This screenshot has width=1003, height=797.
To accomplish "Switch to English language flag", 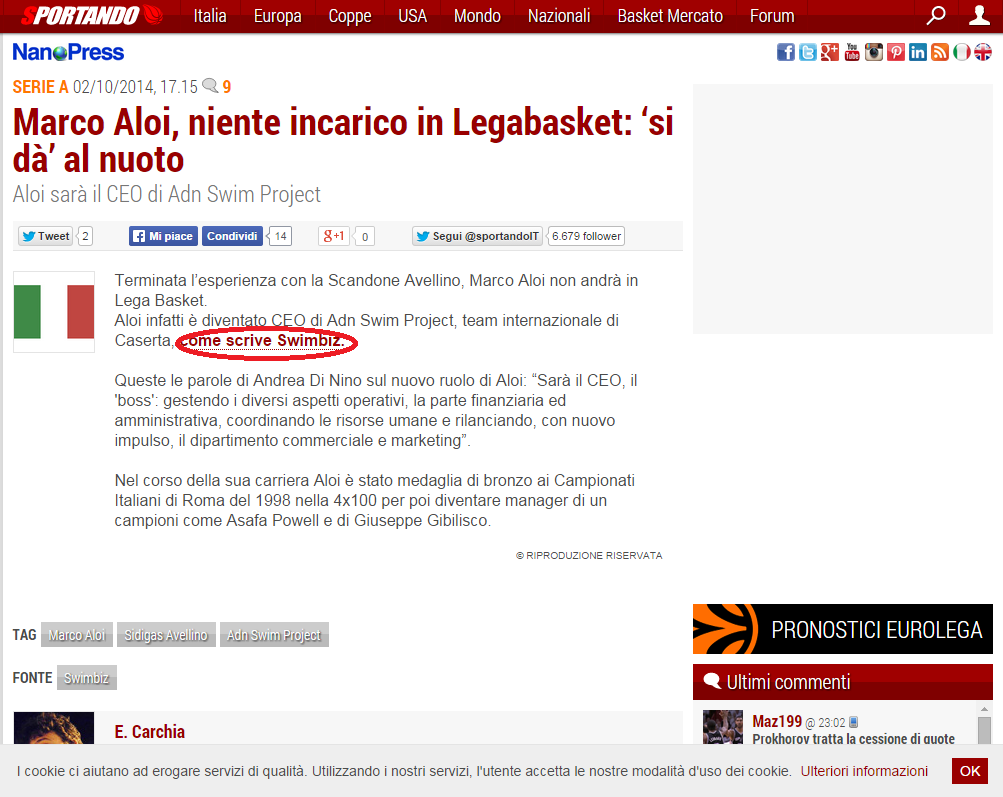I will [x=983, y=52].
